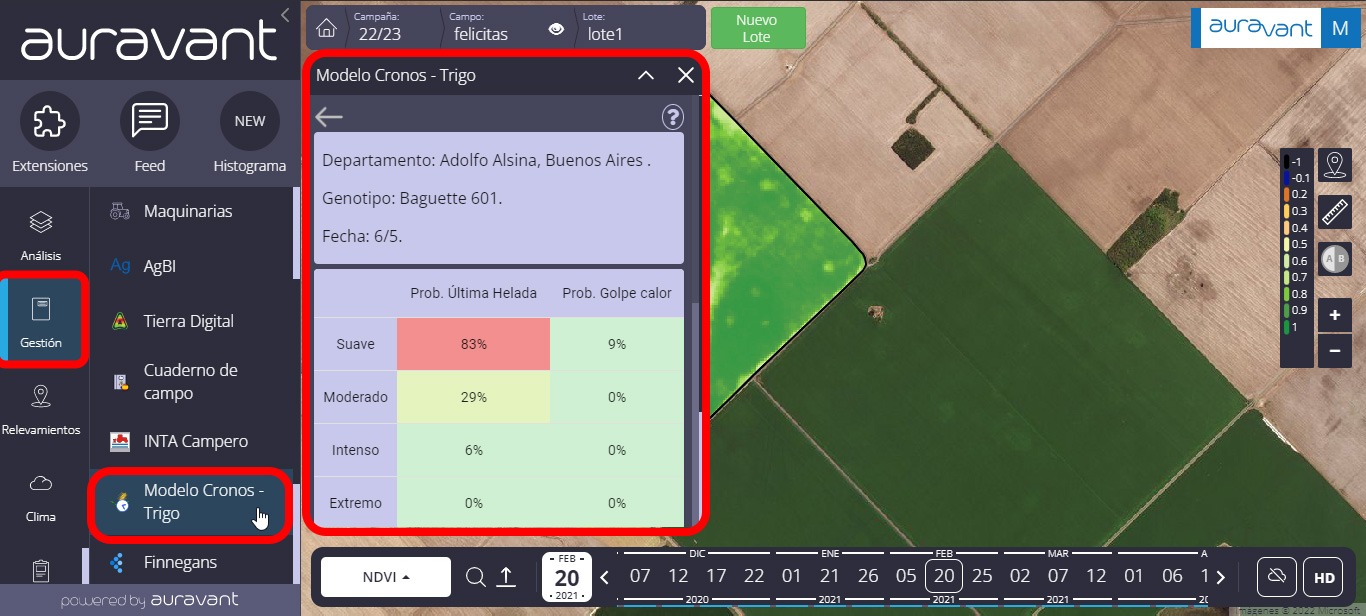Toggle the A/B compare tool

pos(1335,258)
